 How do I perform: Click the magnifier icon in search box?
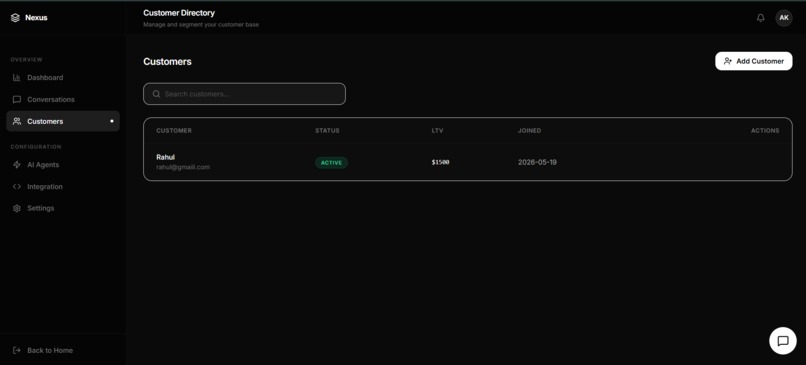pos(156,94)
